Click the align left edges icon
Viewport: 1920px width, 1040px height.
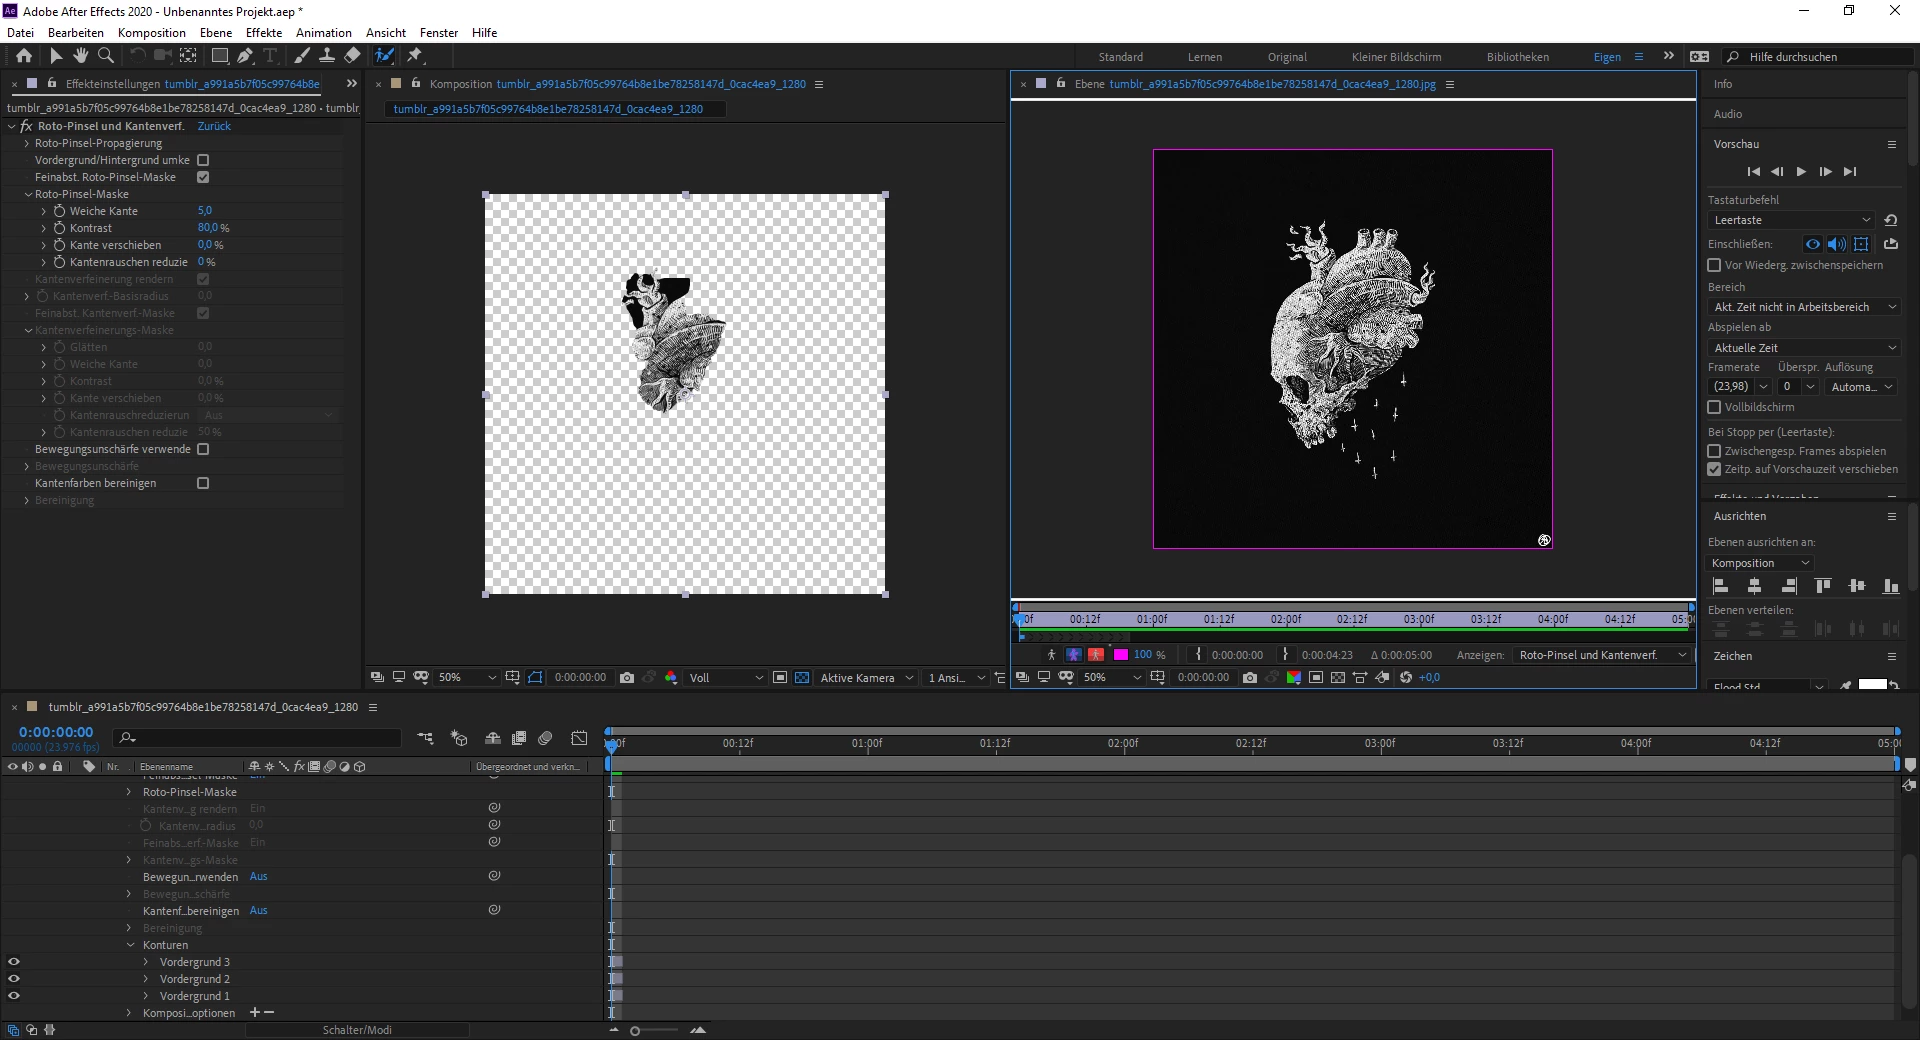tap(1721, 586)
